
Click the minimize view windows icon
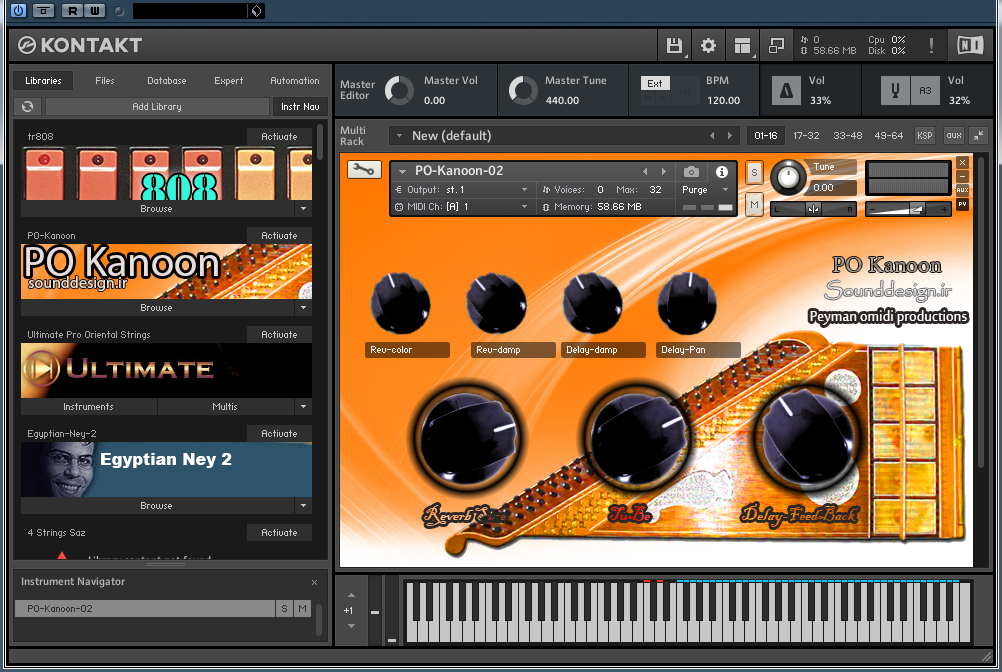pos(776,45)
